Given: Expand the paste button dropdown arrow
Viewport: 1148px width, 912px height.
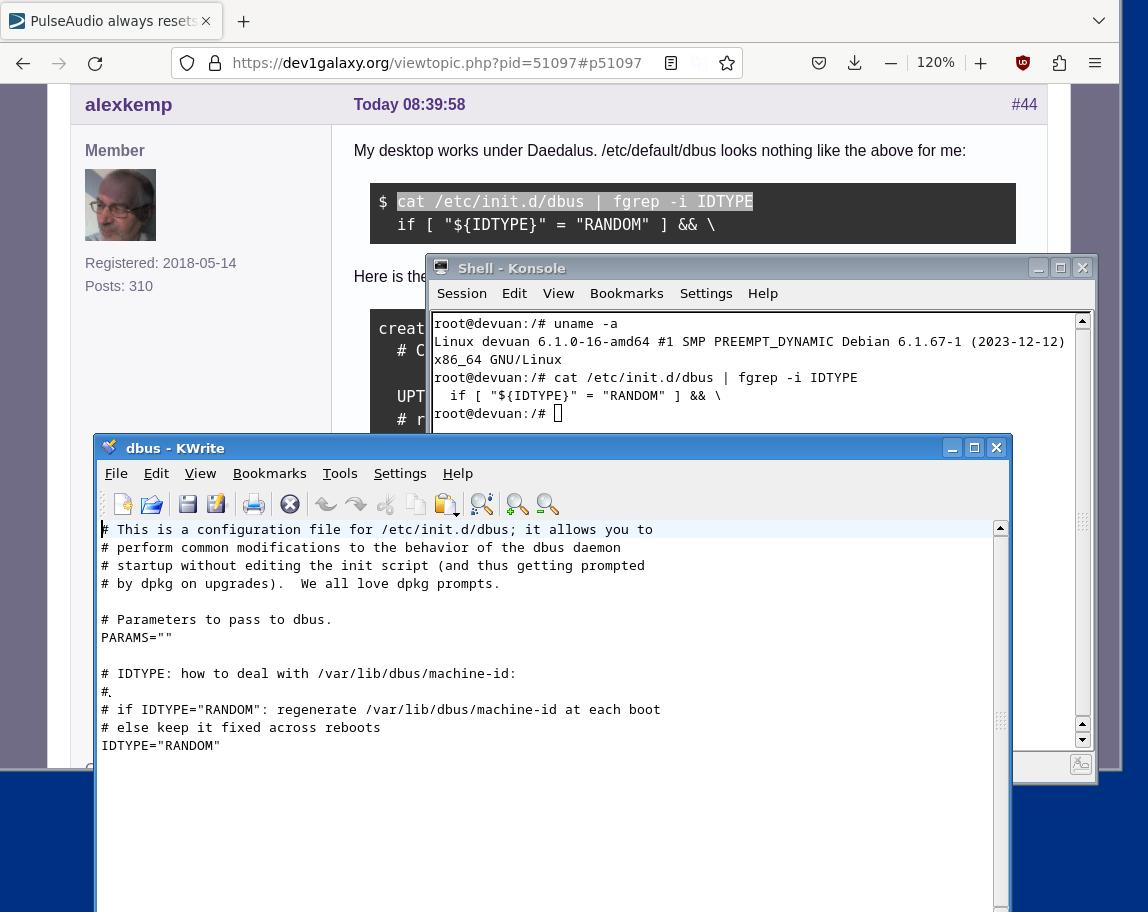Looking at the screenshot, I should pos(456,514).
